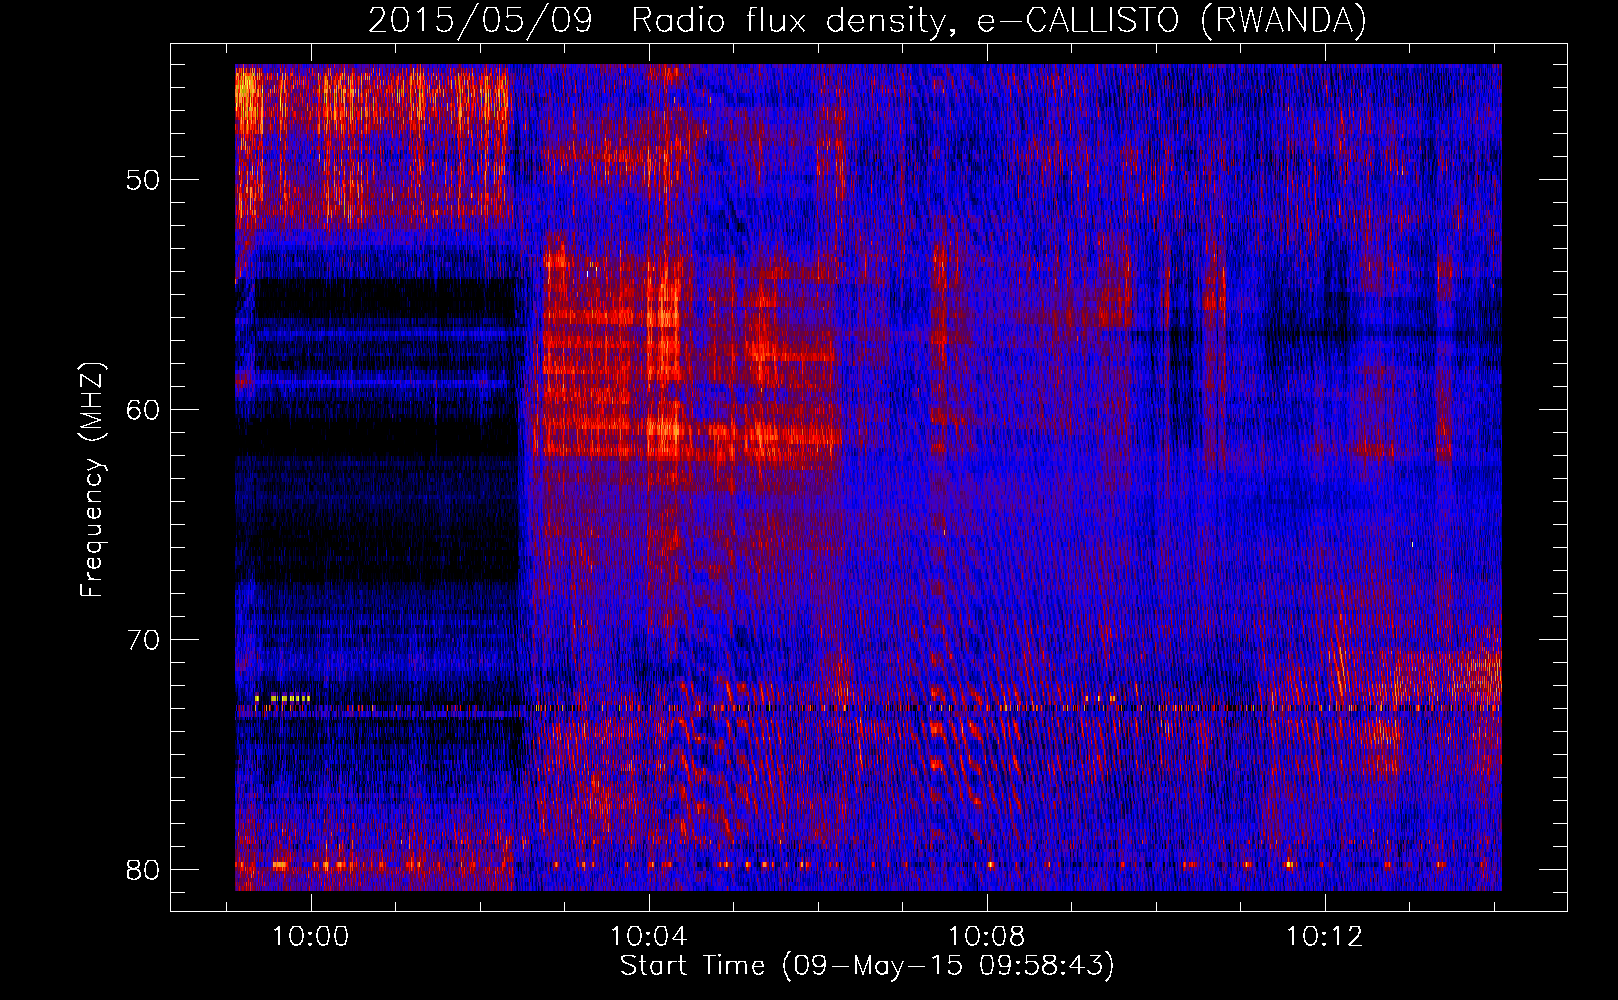
Task: Click the 70 MHz frequency tick label
Action: 144,640
